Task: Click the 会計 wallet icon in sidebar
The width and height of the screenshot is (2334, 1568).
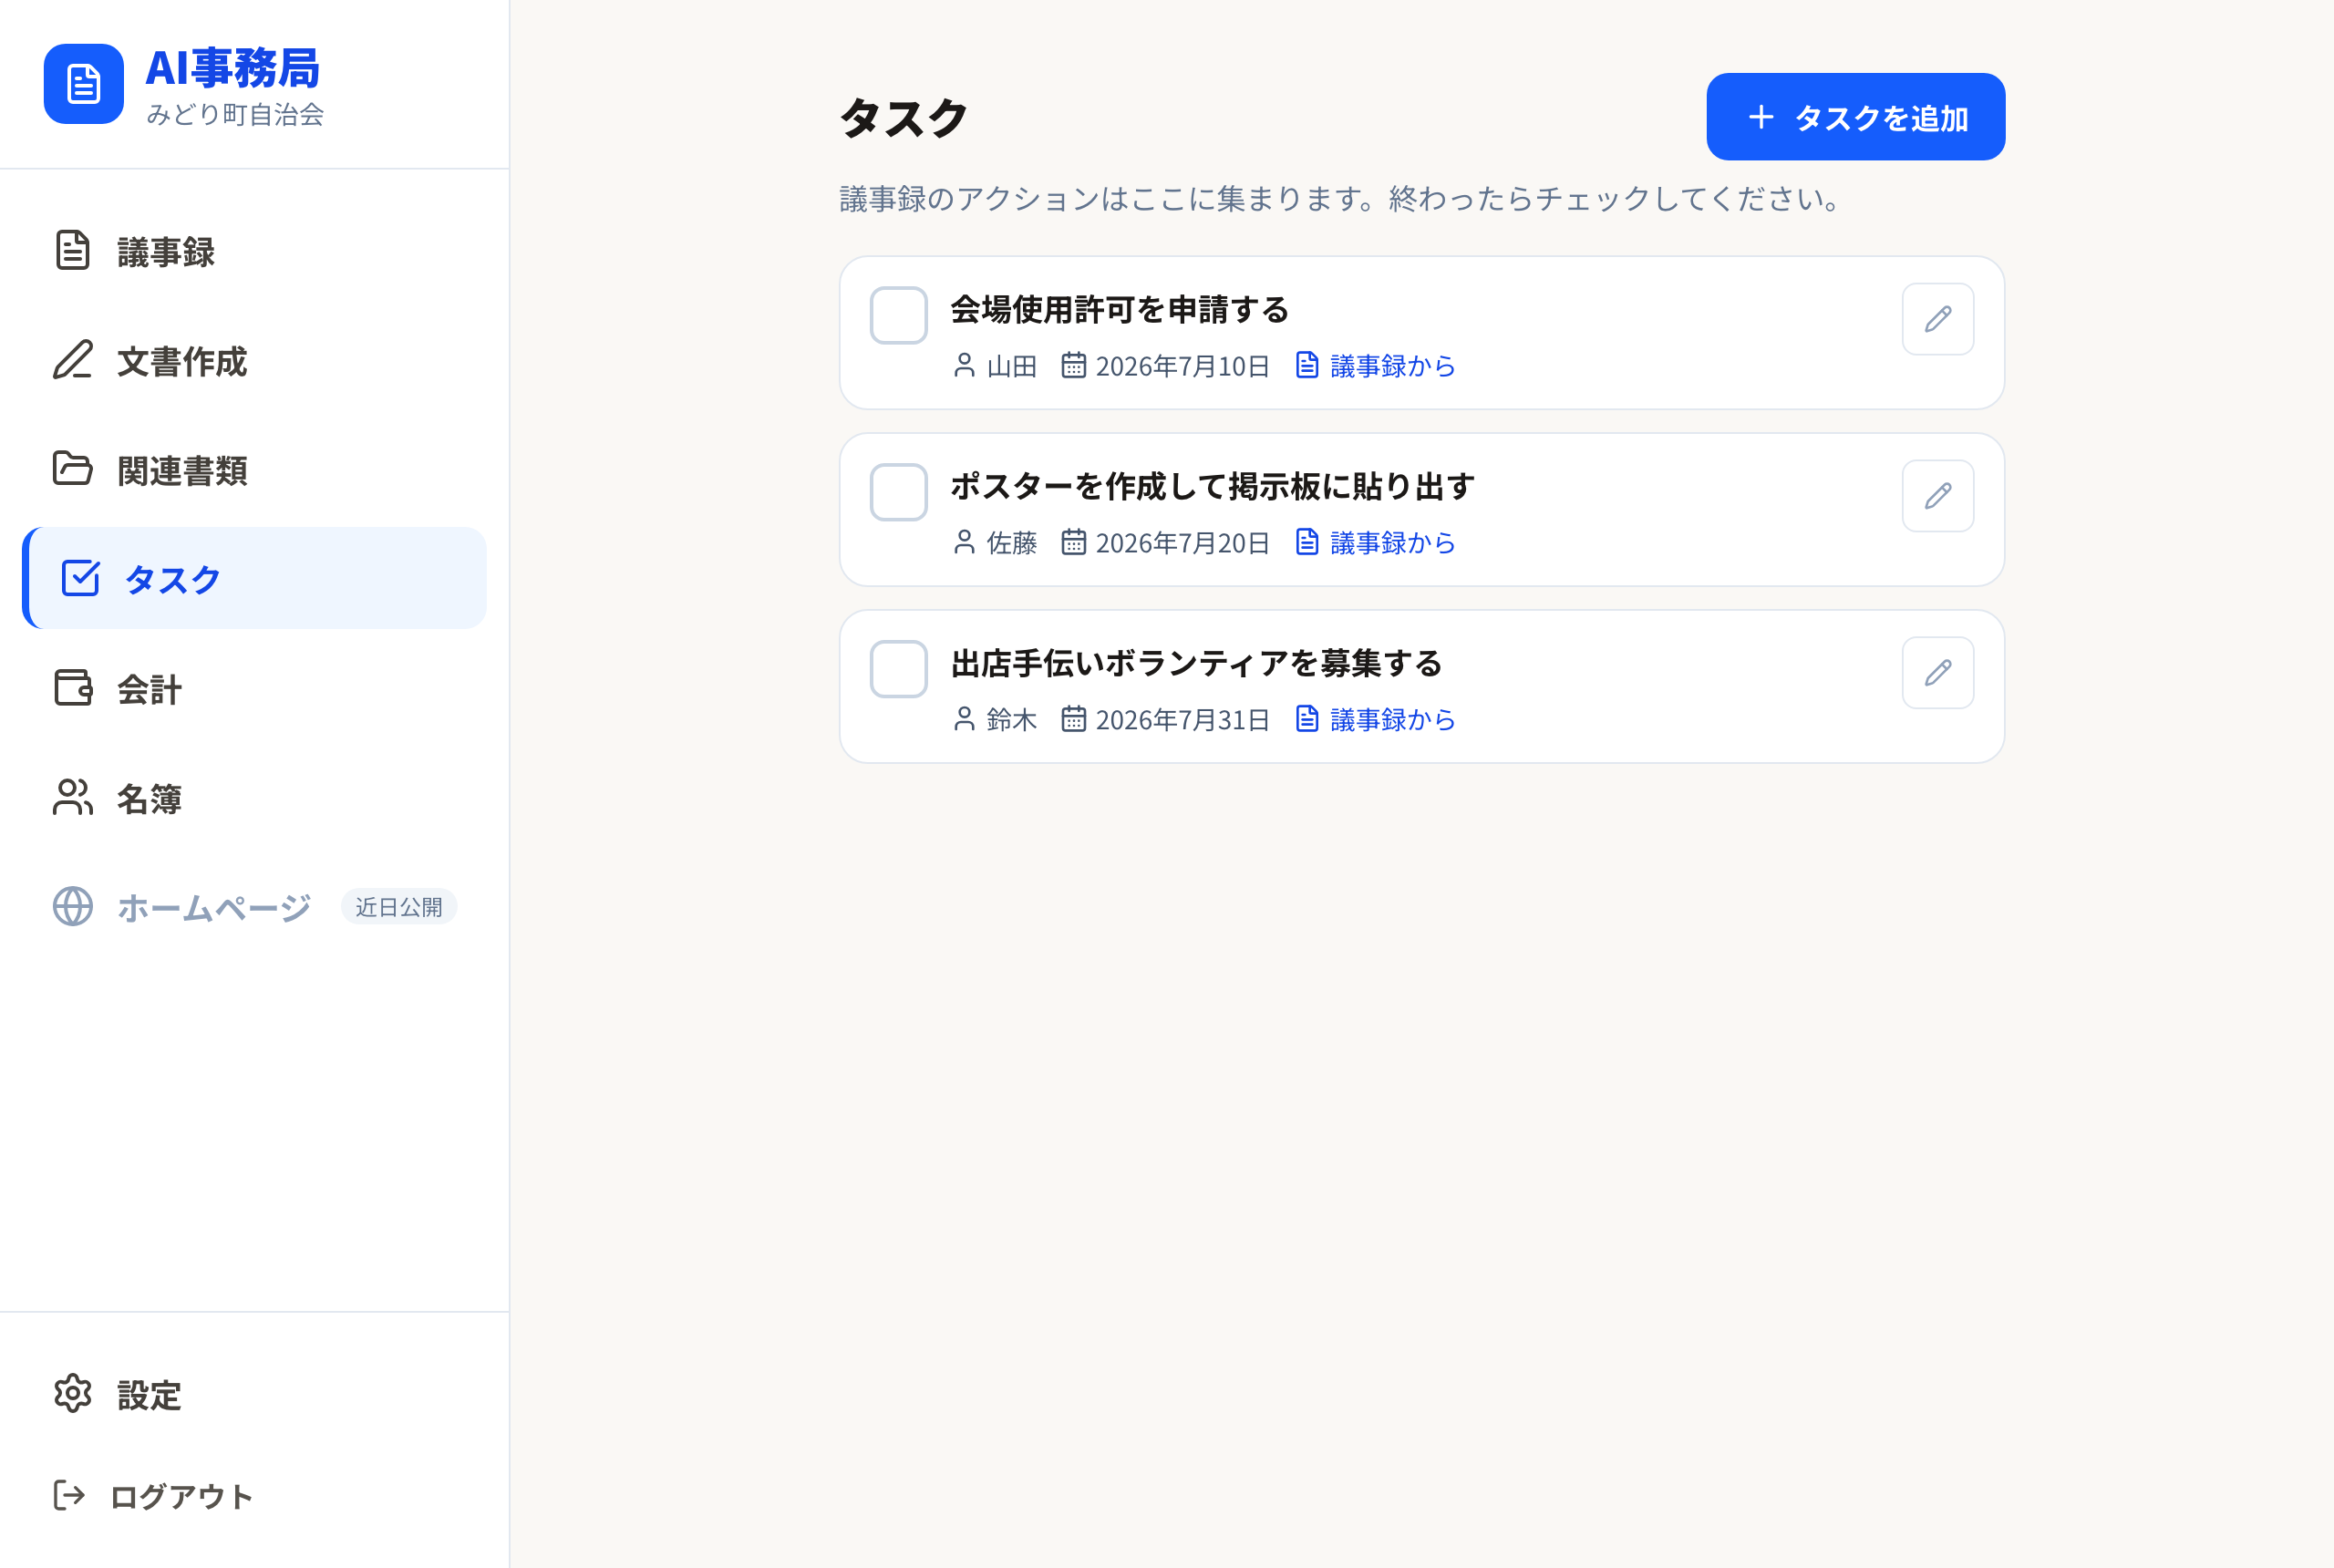Action: tap(72, 688)
